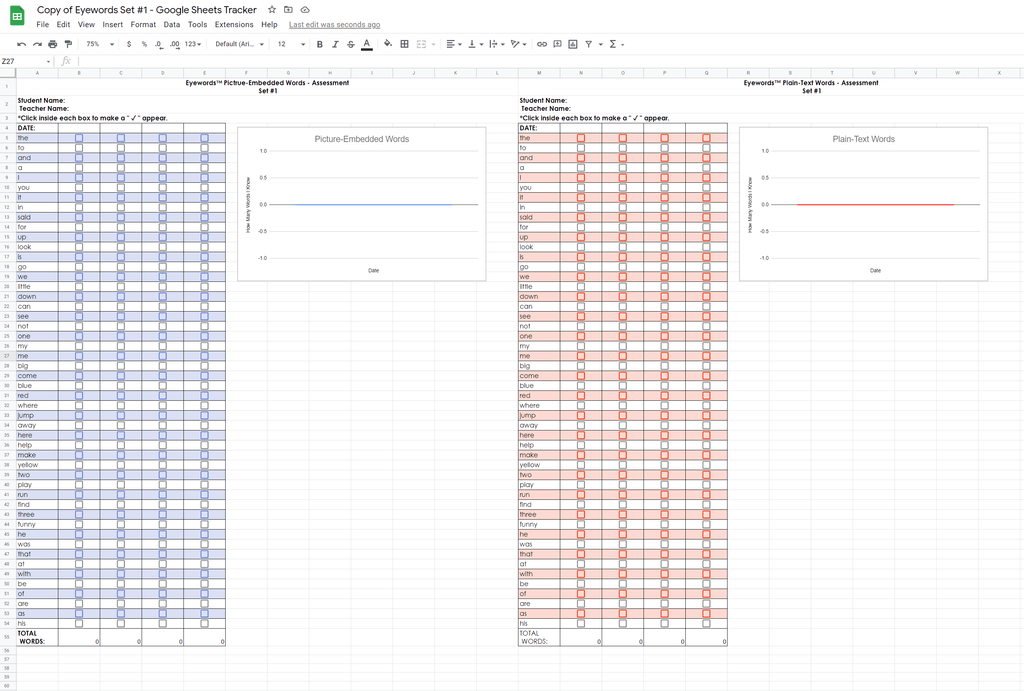Open the Help menu
This screenshot has width=1024, height=691.
pos(269,25)
